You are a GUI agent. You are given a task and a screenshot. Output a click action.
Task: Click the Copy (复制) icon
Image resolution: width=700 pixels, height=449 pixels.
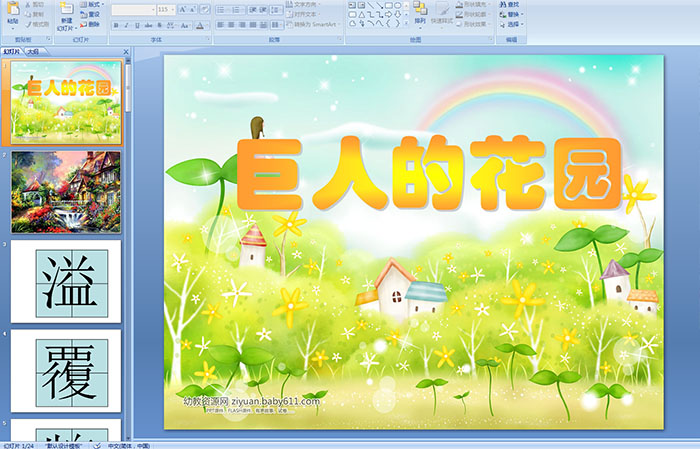[28, 14]
